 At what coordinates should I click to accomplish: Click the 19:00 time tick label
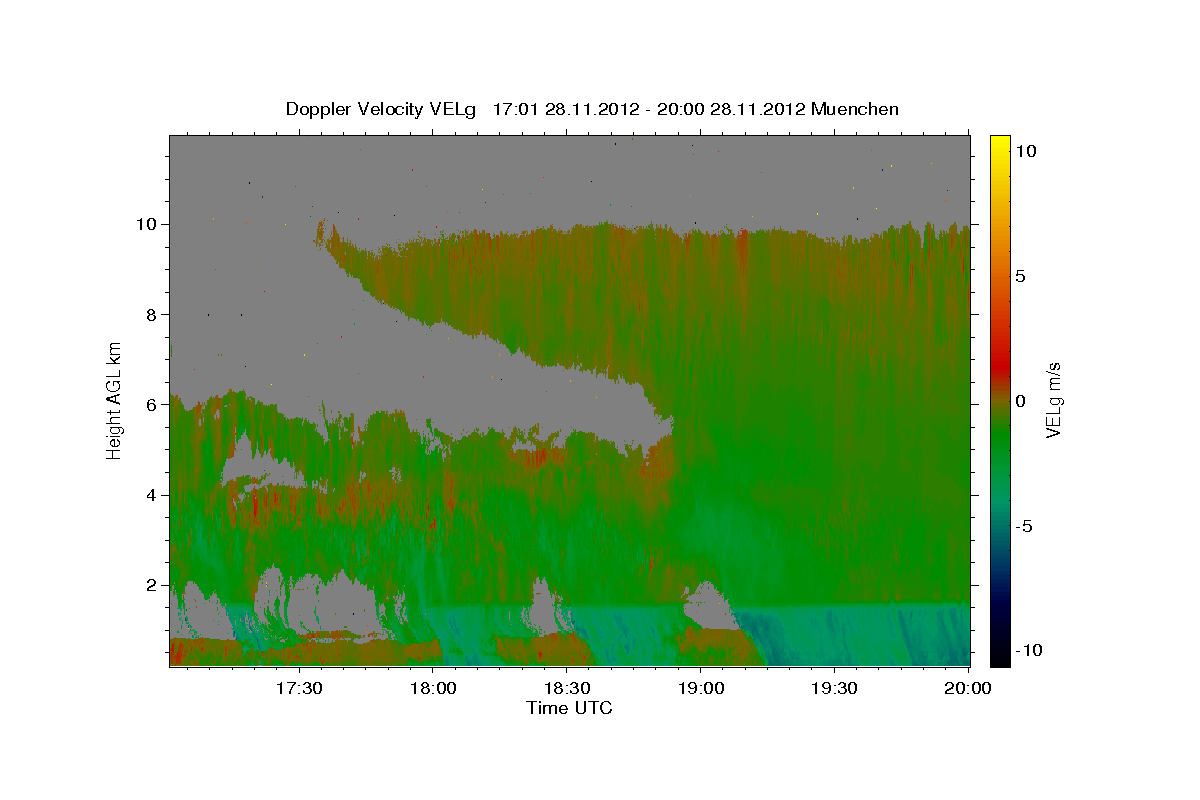coord(700,689)
